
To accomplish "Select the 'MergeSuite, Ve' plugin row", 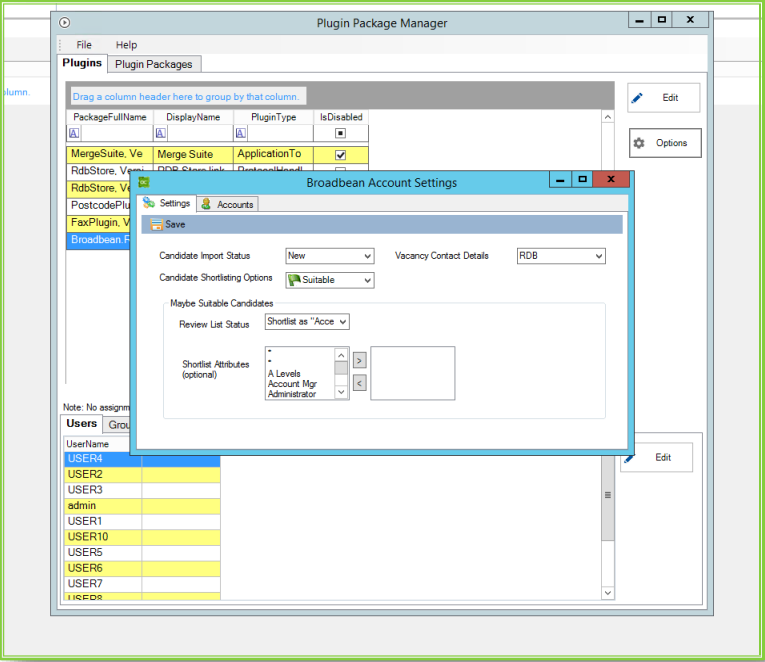I will click(217, 154).
